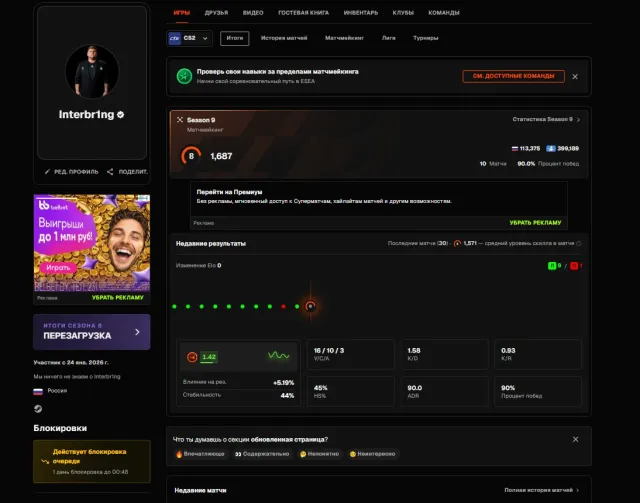Click the orange rating icon beside 1.42
The image size is (640, 503).
pyautogui.click(x=192, y=357)
